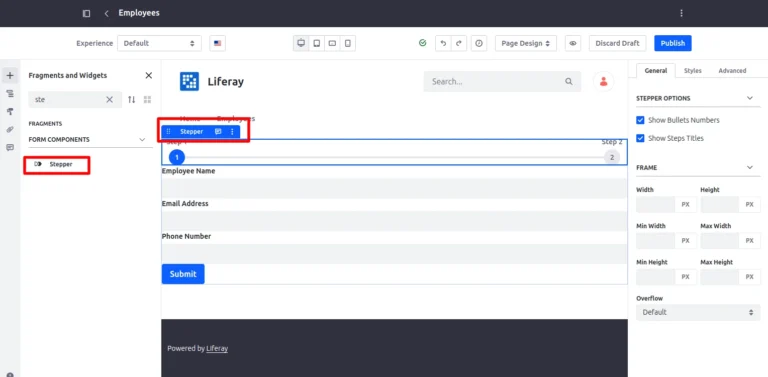Viewport: 768px width, 377px height.
Task: Uncheck Show Steps Titles
Action: point(640,138)
